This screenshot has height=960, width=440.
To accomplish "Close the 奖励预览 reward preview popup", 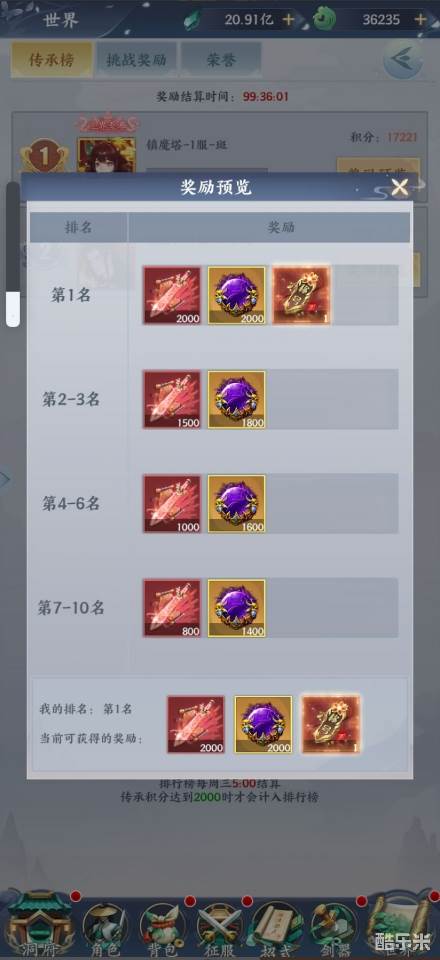I will point(400,187).
